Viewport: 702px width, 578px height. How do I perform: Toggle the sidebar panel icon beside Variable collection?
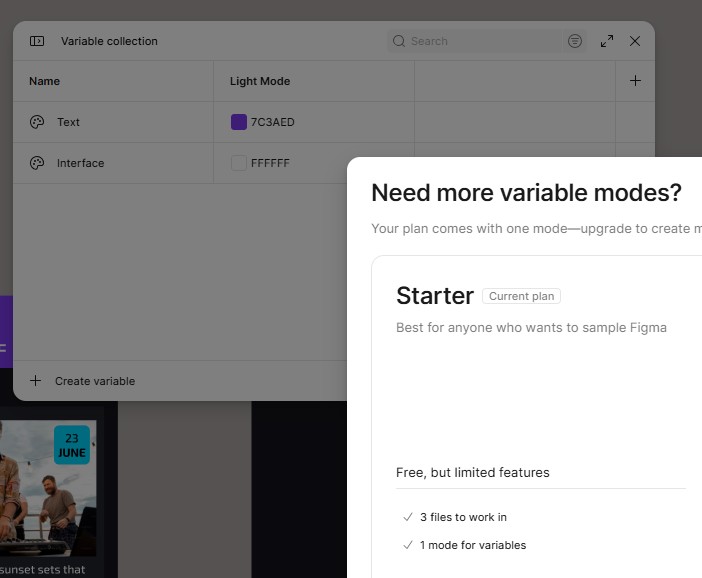pos(37,41)
